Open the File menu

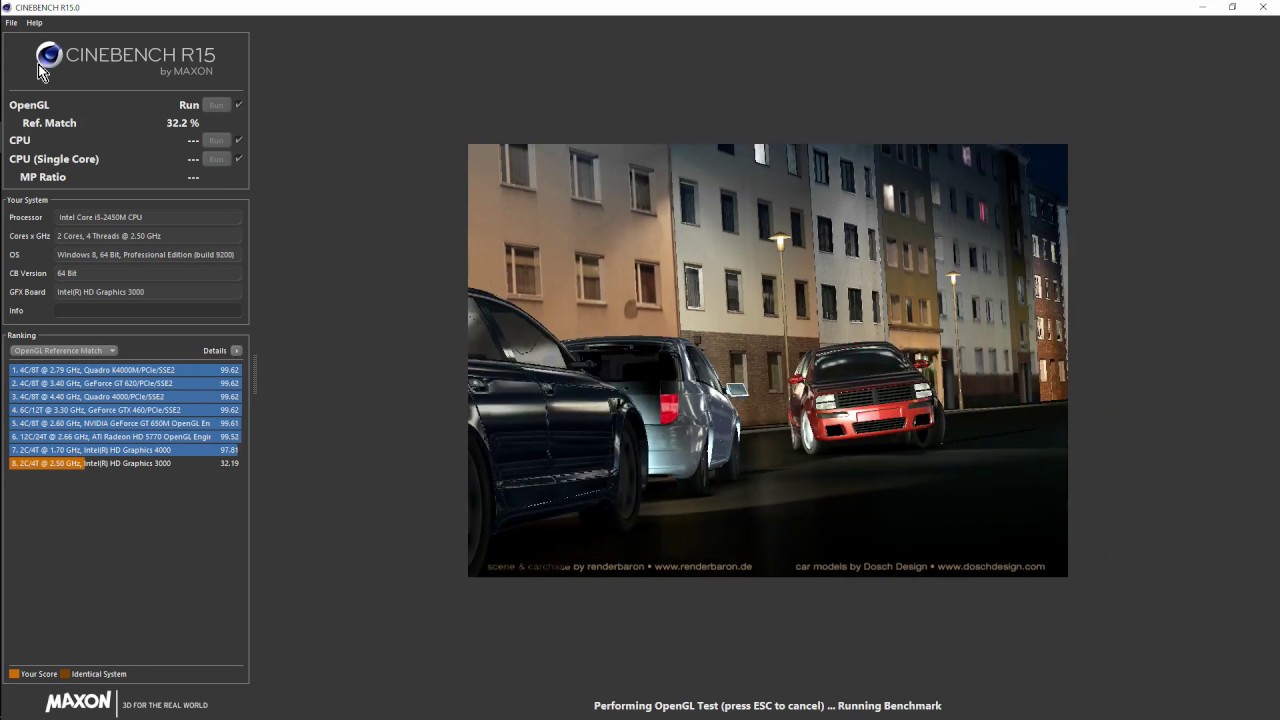pos(11,22)
